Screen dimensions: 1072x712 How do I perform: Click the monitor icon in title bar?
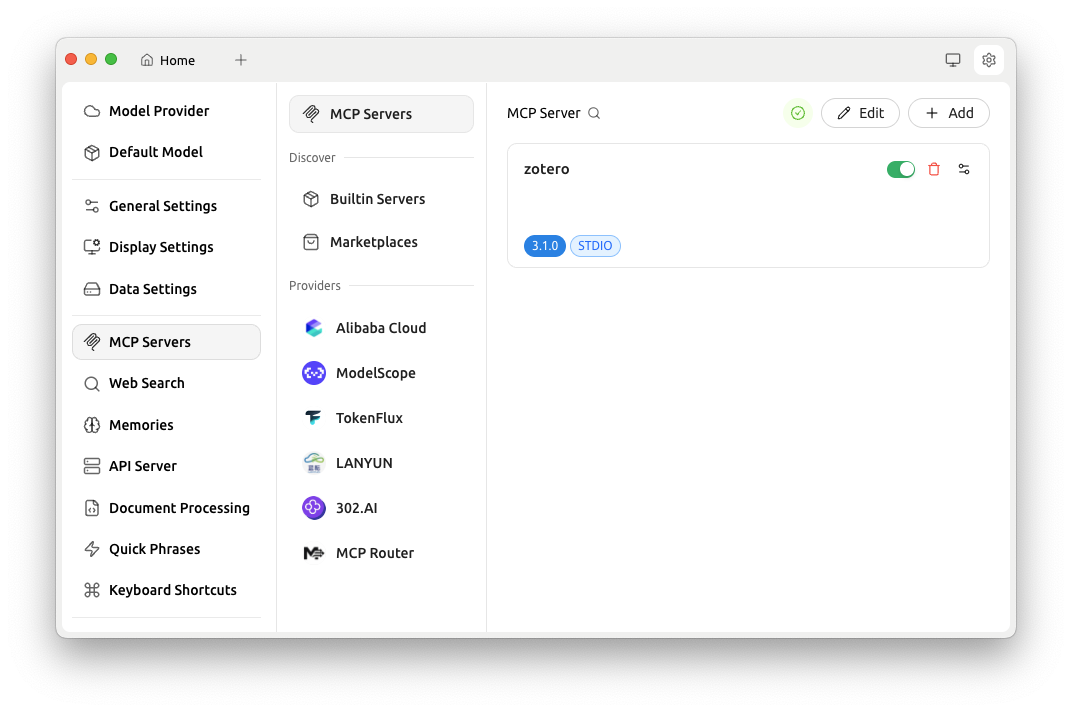(x=953, y=60)
